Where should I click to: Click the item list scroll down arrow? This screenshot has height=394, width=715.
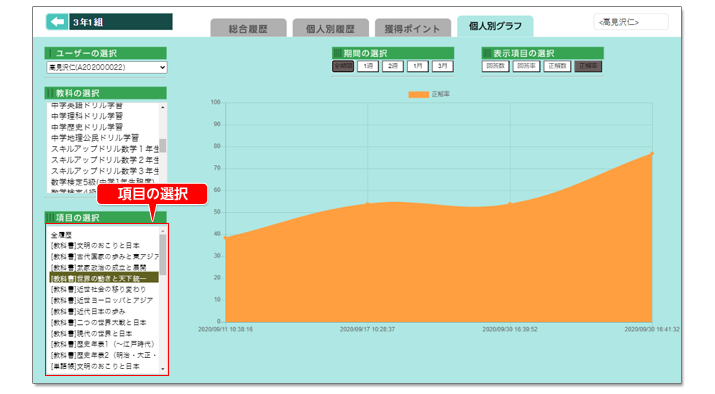(163, 369)
